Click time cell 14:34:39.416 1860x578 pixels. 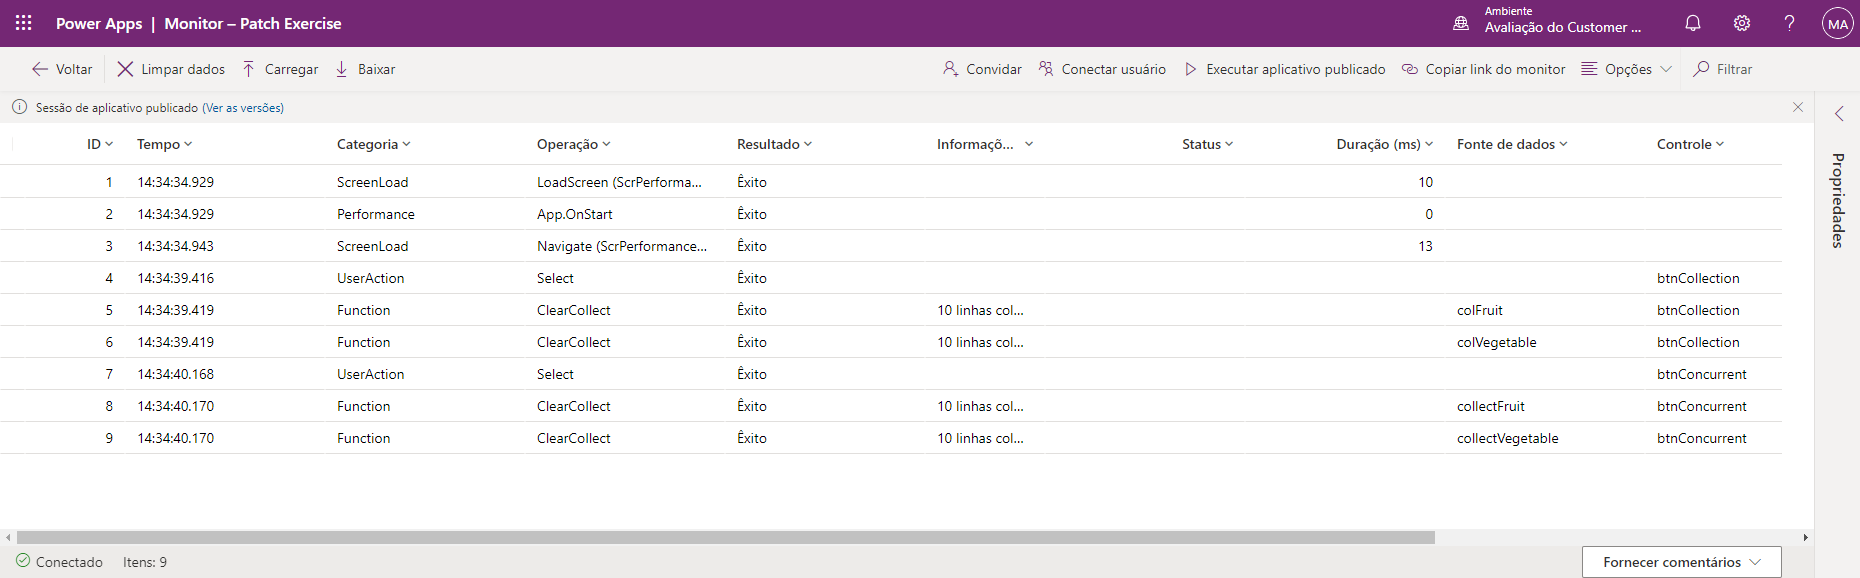point(176,278)
